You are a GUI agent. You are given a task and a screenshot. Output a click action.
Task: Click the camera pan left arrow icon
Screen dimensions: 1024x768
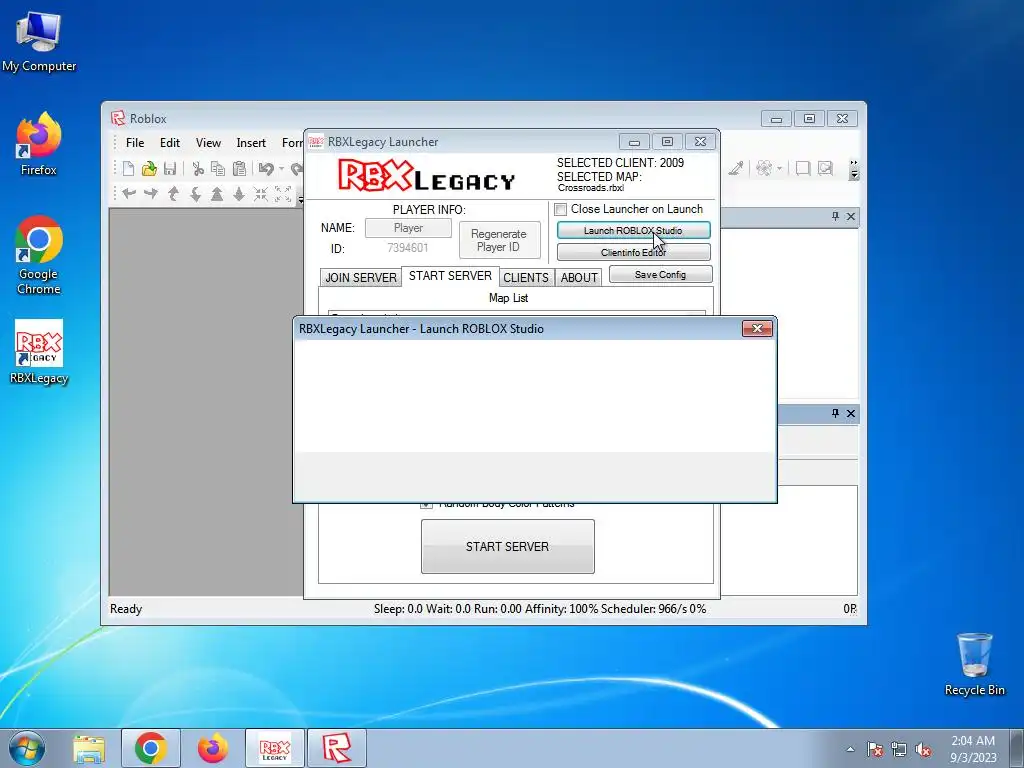(129, 193)
